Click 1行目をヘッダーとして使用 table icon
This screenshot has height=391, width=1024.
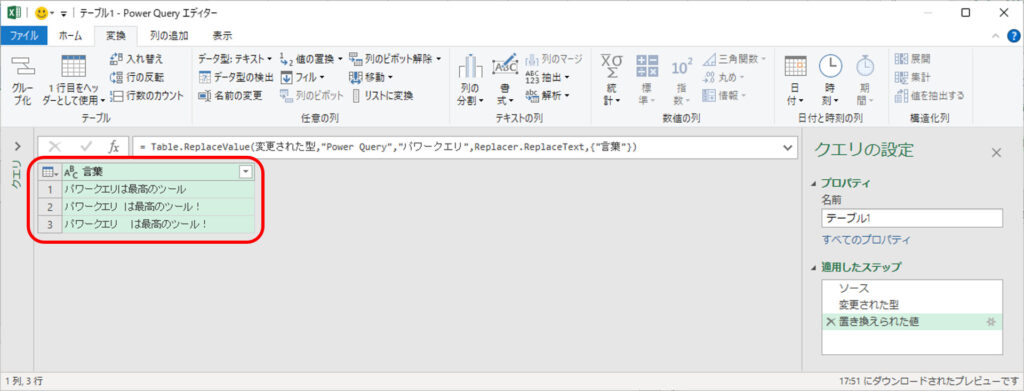pyautogui.click(x=73, y=67)
